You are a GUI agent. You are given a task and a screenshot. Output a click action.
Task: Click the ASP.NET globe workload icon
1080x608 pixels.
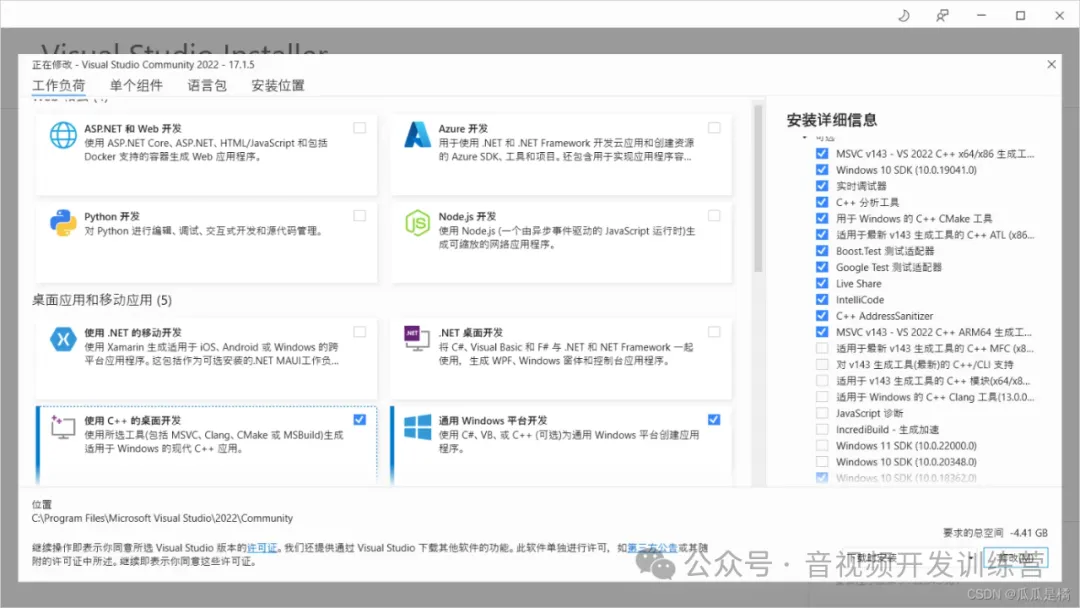click(64, 136)
